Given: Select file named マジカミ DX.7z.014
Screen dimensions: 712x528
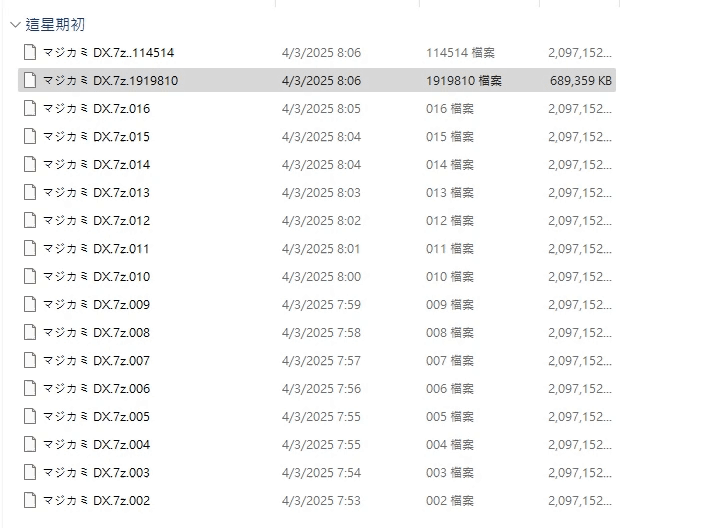Looking at the screenshot, I should 96,164.
